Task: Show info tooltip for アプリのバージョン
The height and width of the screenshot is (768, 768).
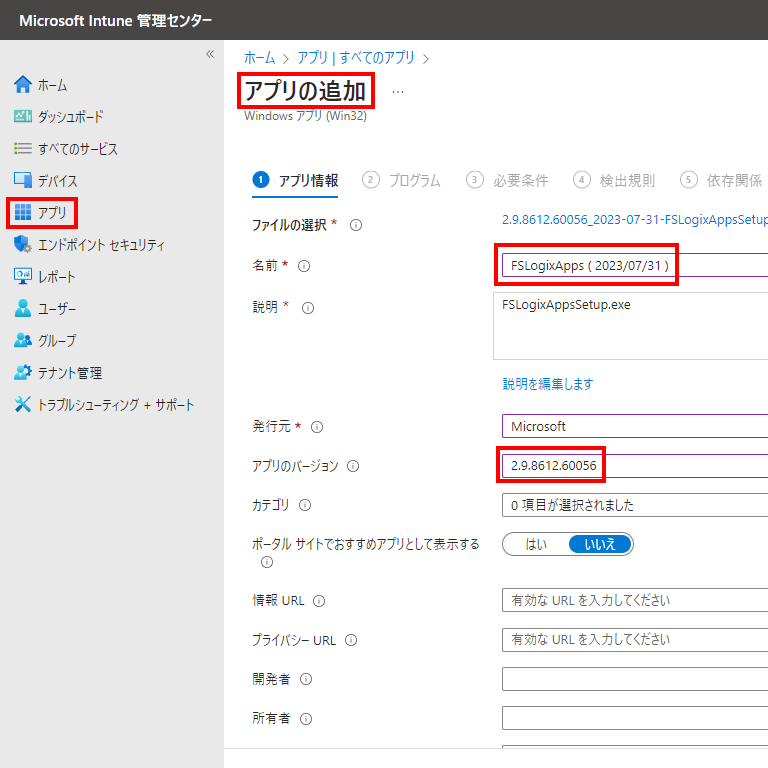Action: click(x=353, y=466)
